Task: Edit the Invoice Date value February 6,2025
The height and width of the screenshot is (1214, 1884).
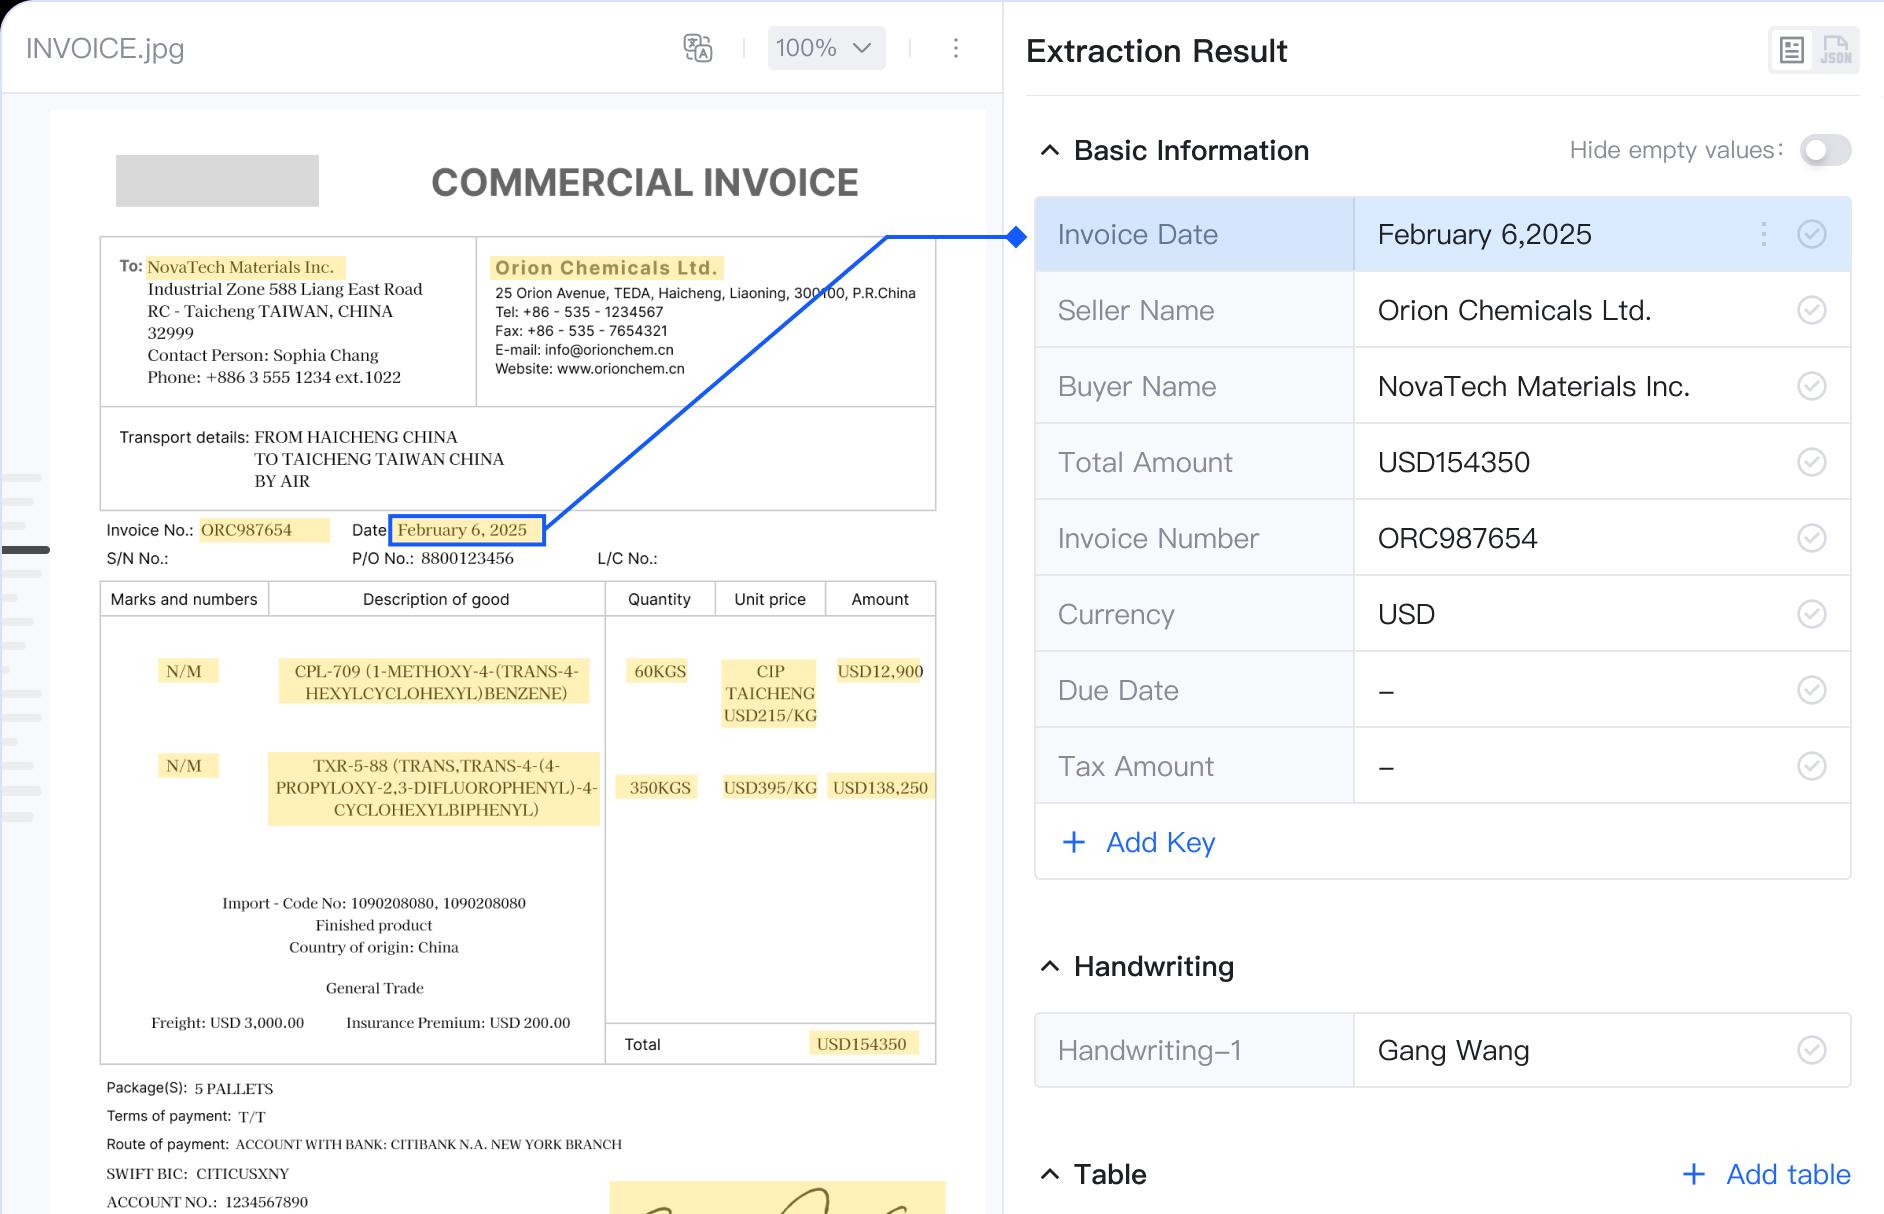Action: pyautogui.click(x=1485, y=234)
